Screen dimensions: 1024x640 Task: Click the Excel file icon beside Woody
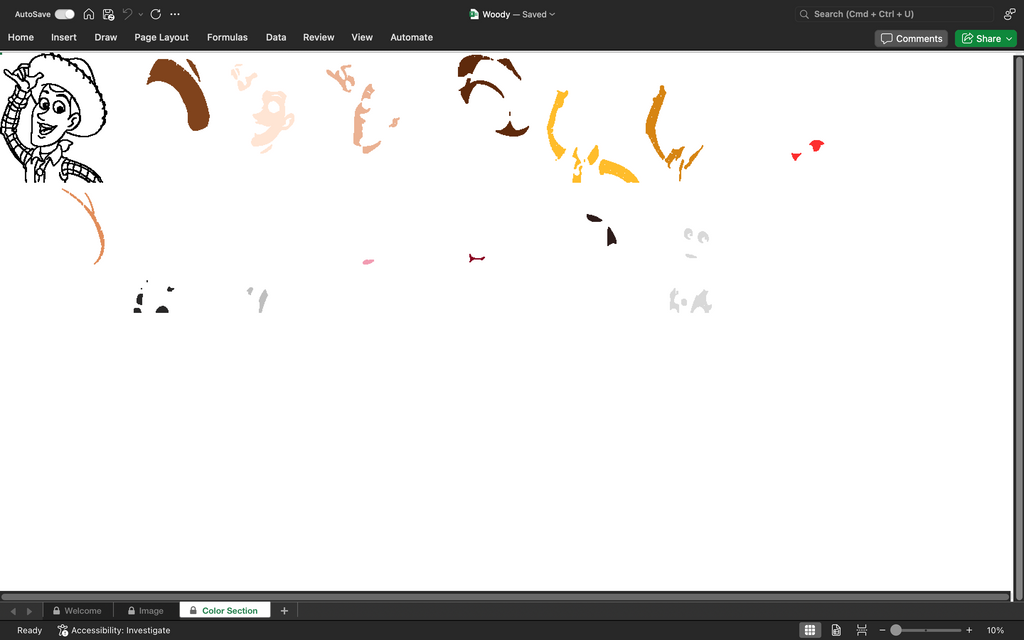click(x=474, y=14)
